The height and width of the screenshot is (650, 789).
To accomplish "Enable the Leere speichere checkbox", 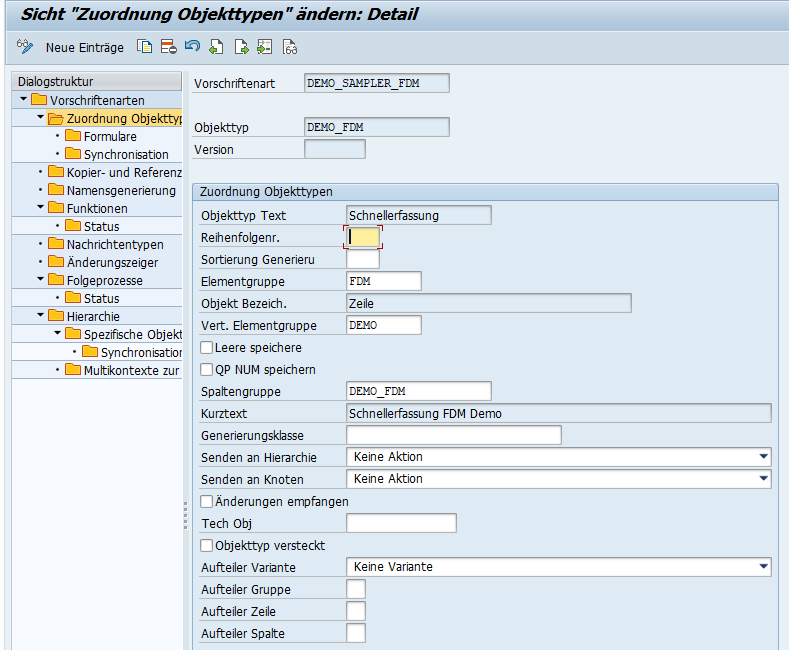I will point(207,348).
